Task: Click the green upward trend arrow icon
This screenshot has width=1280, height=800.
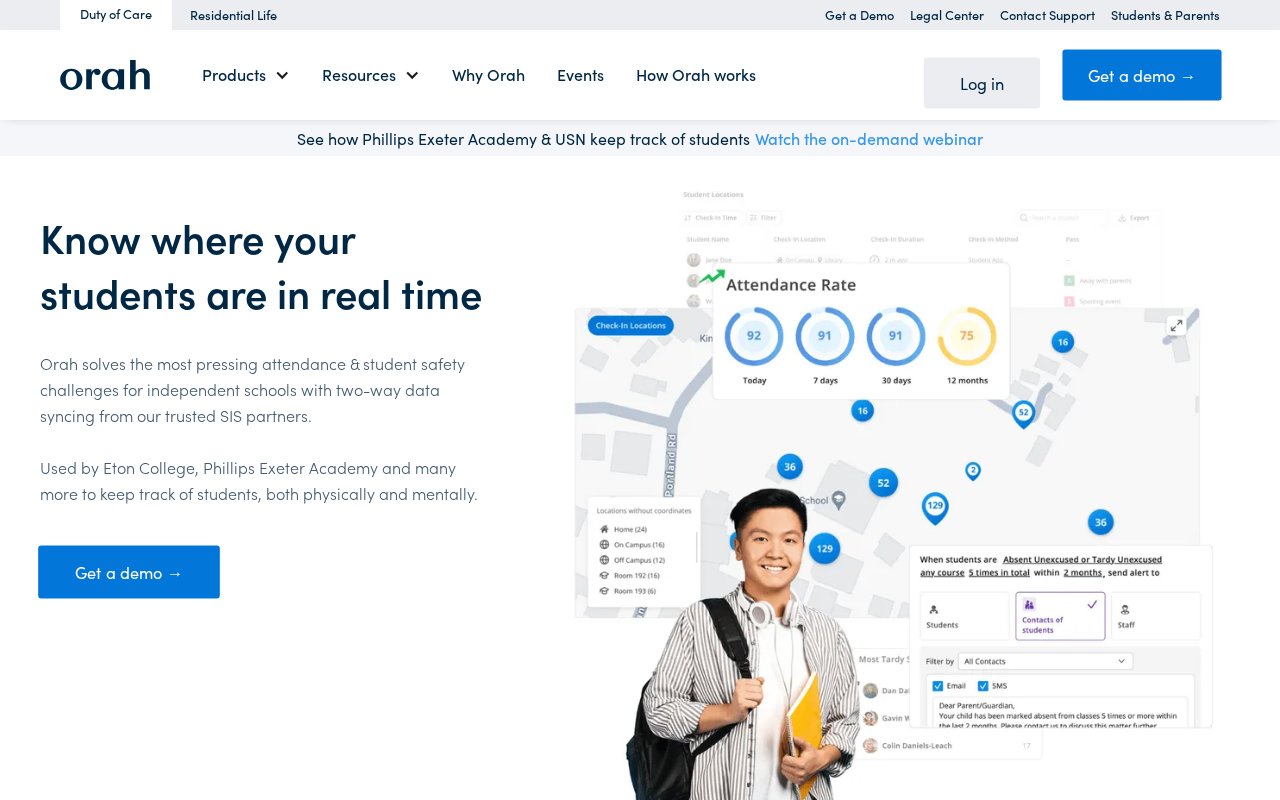Action: [712, 276]
